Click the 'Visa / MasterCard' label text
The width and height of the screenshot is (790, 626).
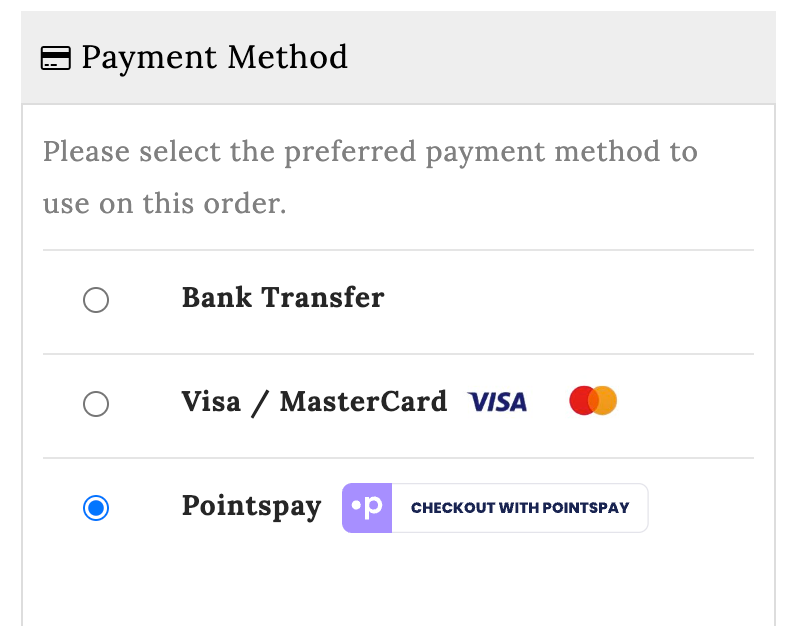pos(314,402)
